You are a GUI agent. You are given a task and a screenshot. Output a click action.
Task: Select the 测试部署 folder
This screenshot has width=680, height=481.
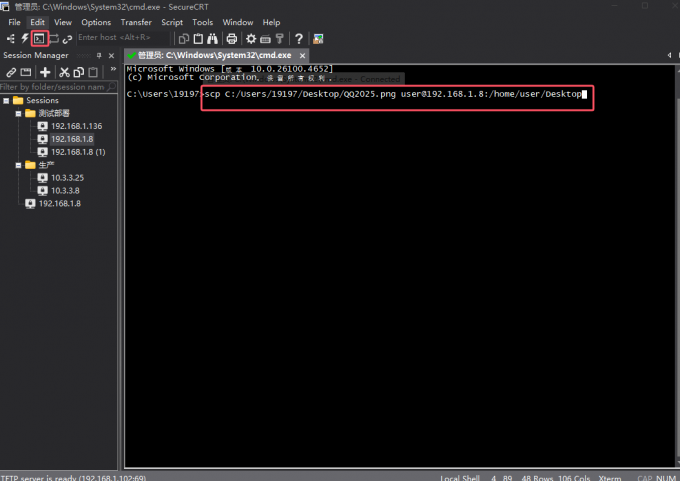point(54,114)
